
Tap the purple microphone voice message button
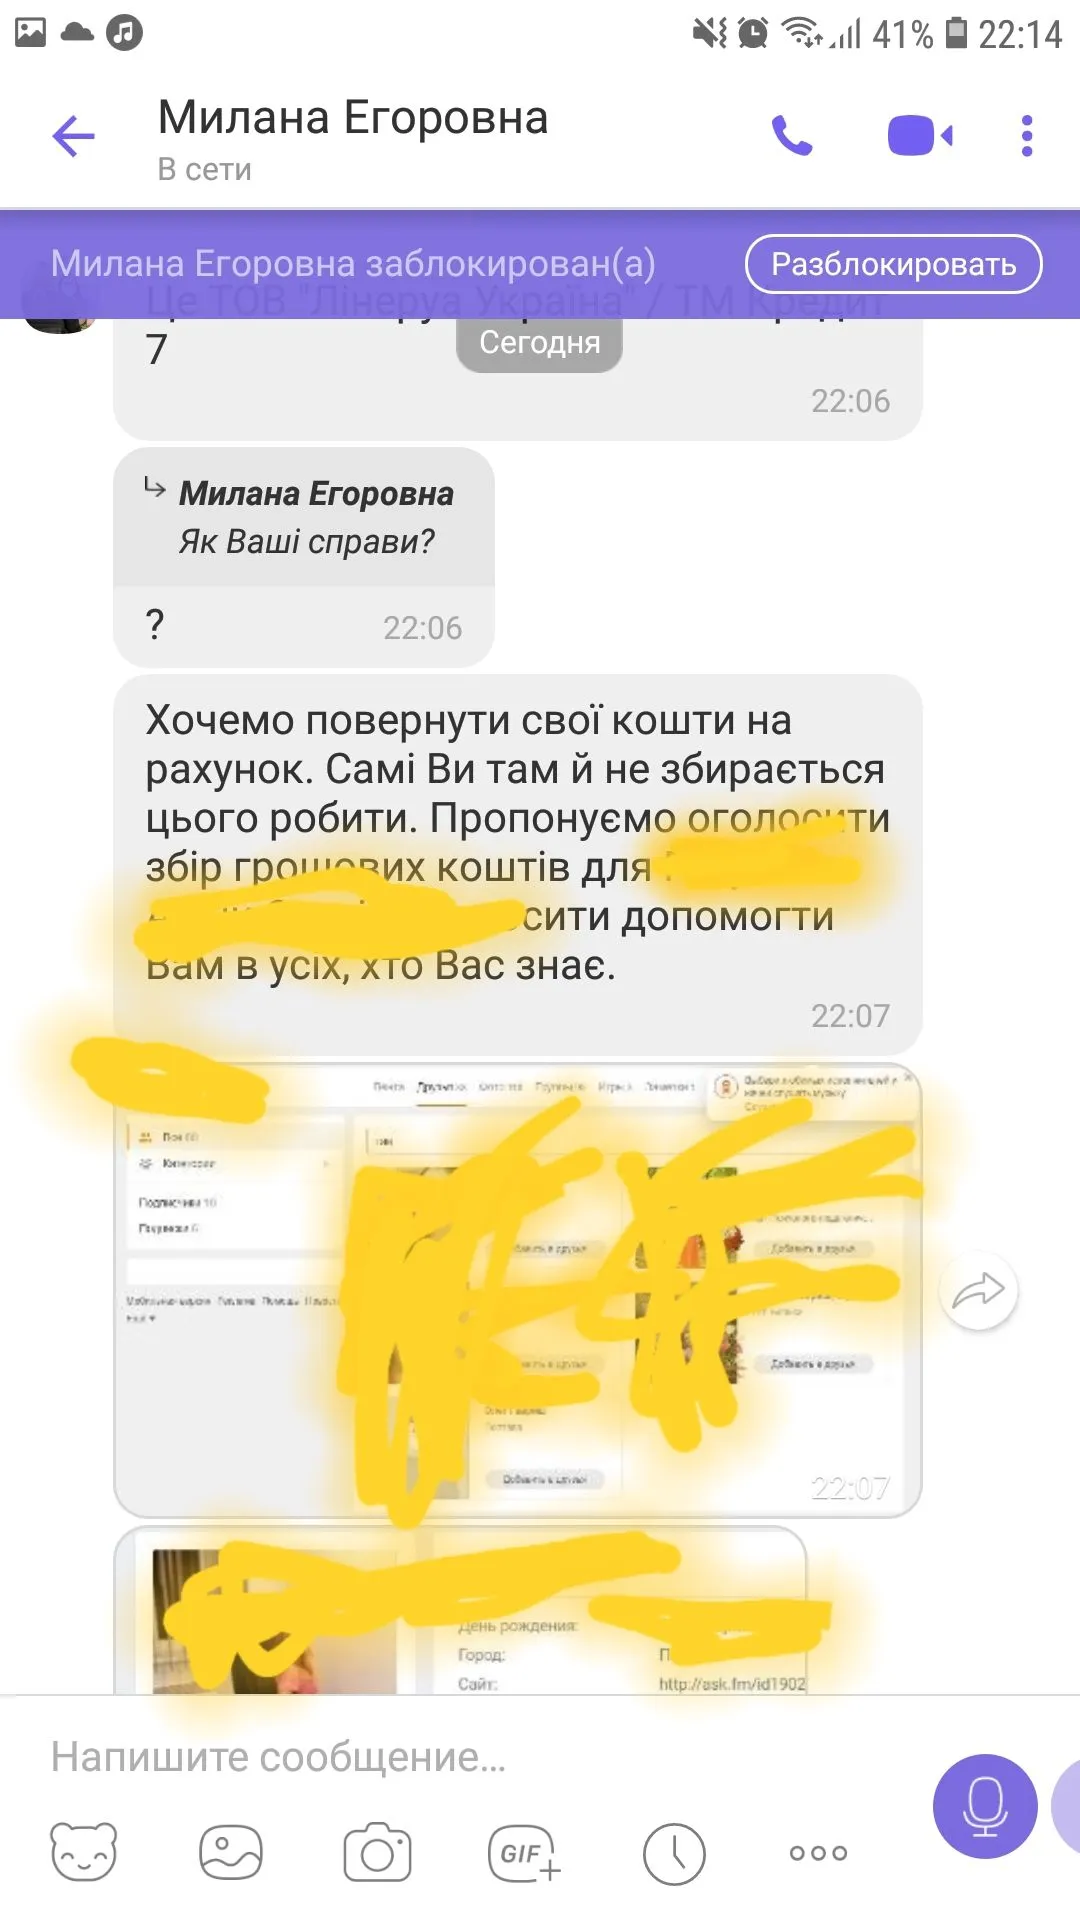point(985,1806)
